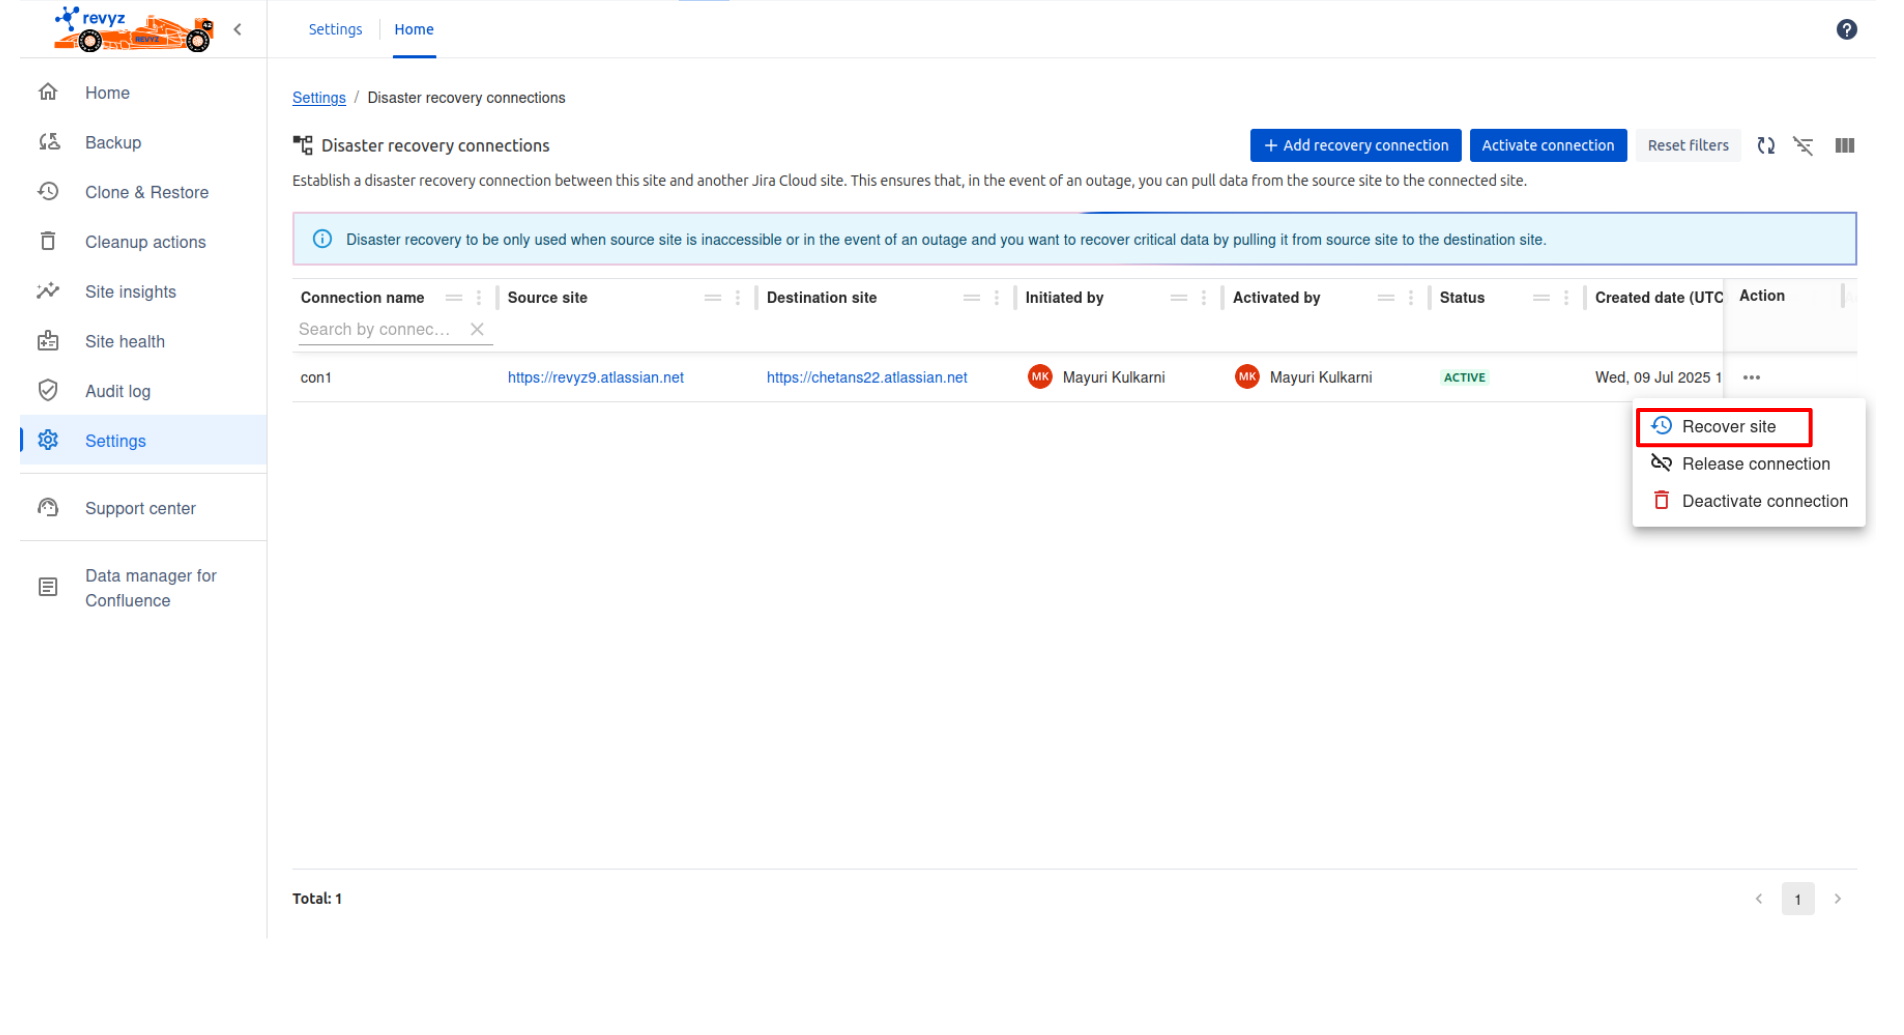This screenshot has height=1035, width=1904.
Task: Click the refresh icon in toolbar
Action: click(x=1766, y=146)
